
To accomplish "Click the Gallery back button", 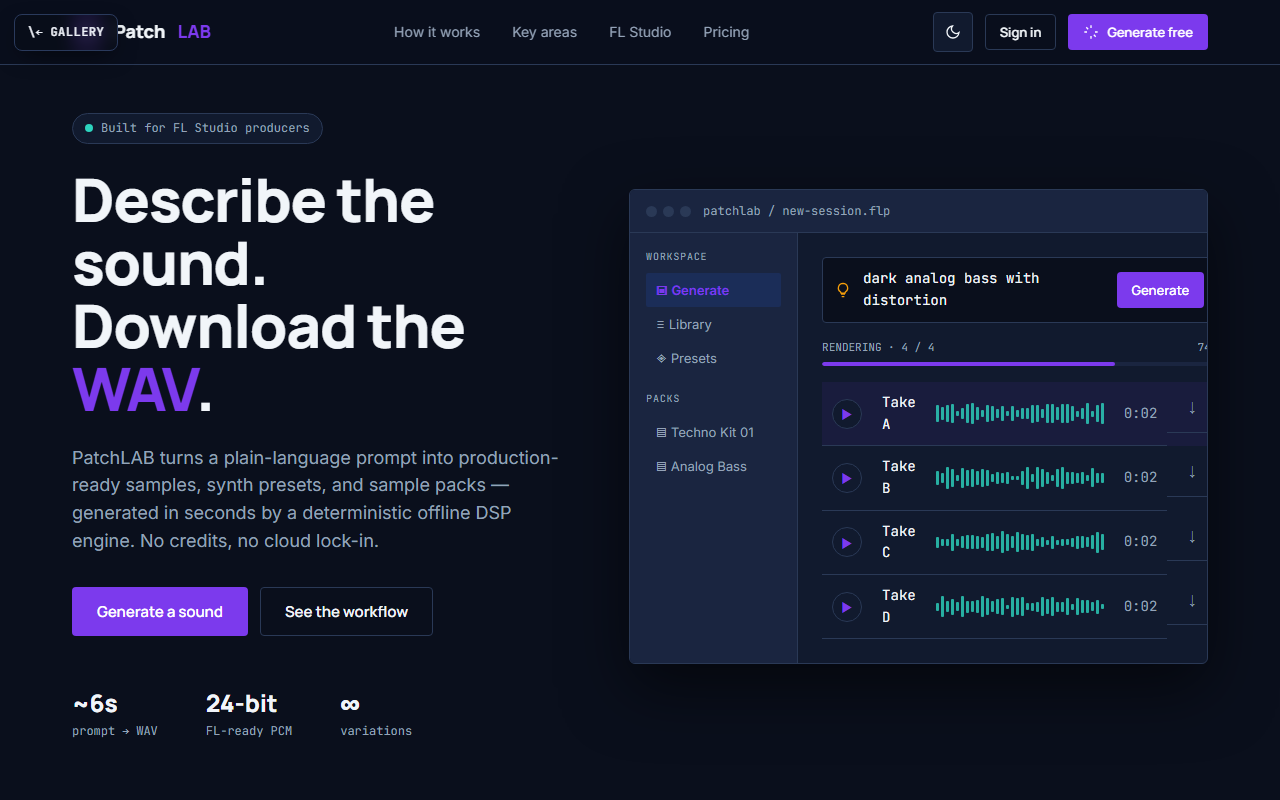I will (x=66, y=32).
